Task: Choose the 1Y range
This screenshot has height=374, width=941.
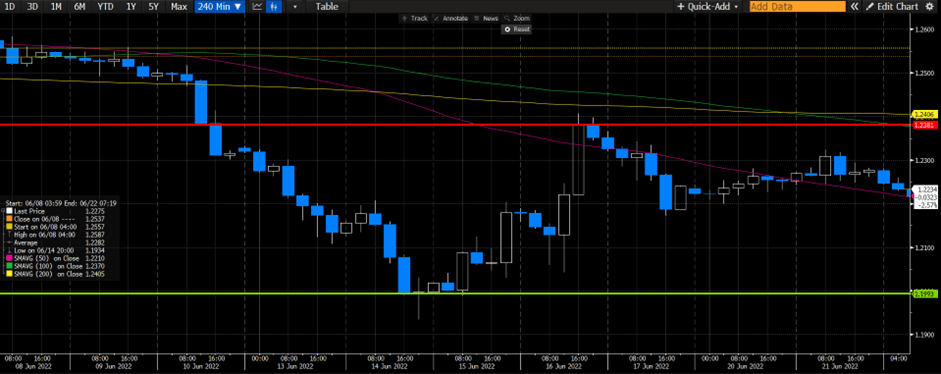Action: pyautogui.click(x=130, y=7)
